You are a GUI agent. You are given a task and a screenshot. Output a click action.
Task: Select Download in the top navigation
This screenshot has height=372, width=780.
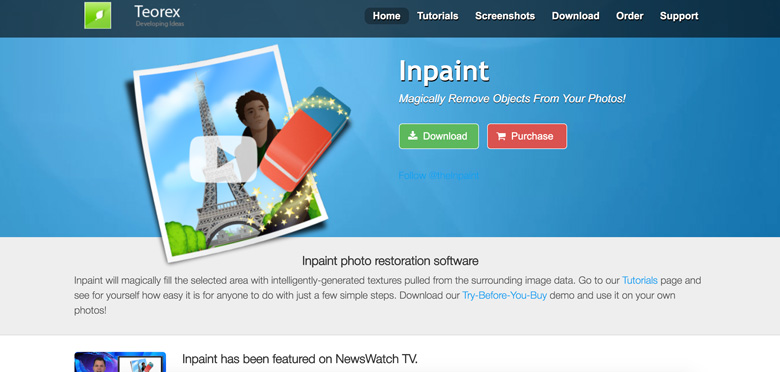tap(576, 16)
